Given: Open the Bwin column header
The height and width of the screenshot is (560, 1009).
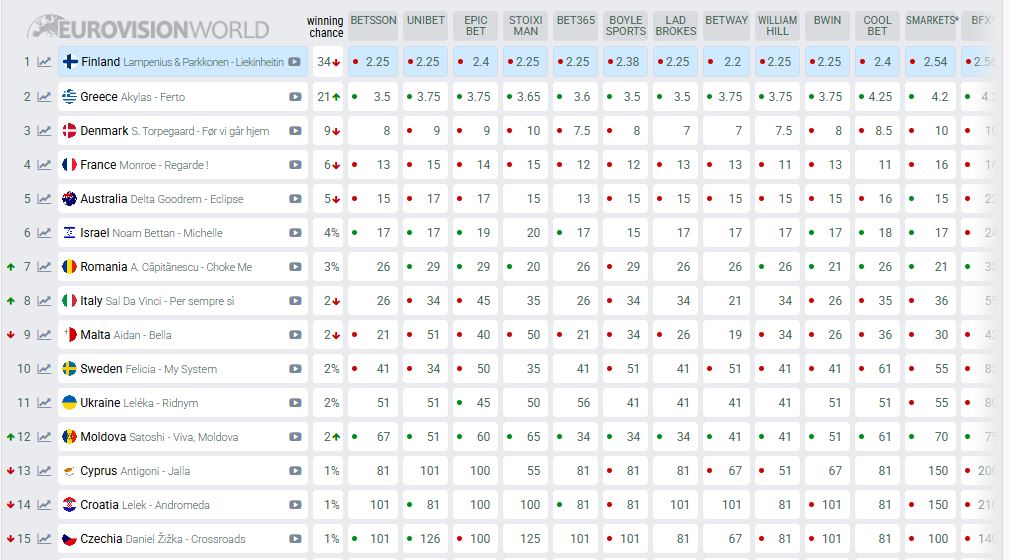Looking at the screenshot, I should [x=828, y=26].
